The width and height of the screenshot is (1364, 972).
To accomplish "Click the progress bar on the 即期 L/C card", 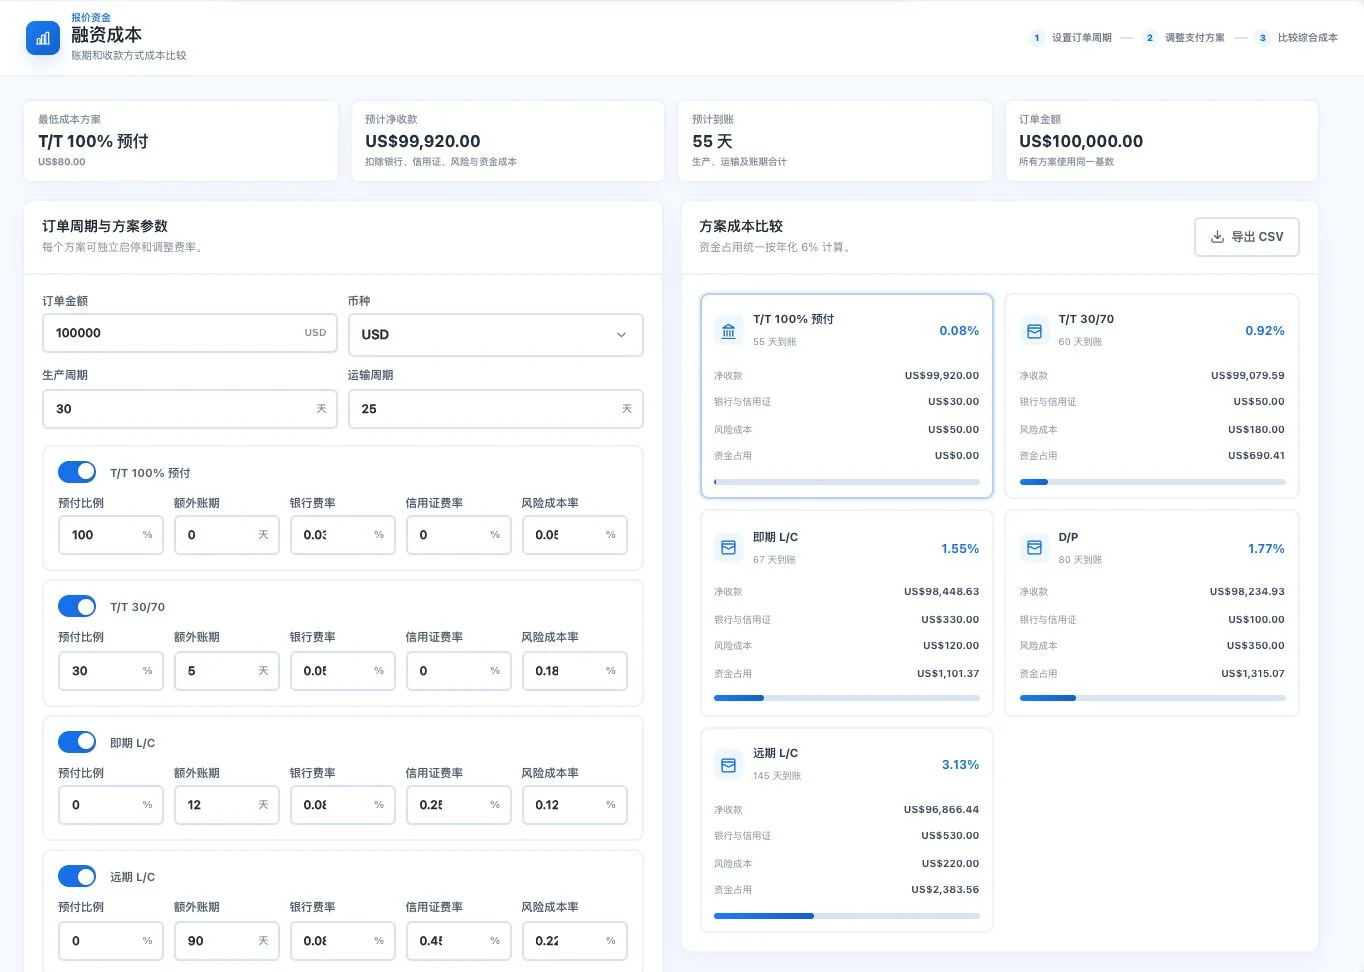I will tap(847, 698).
